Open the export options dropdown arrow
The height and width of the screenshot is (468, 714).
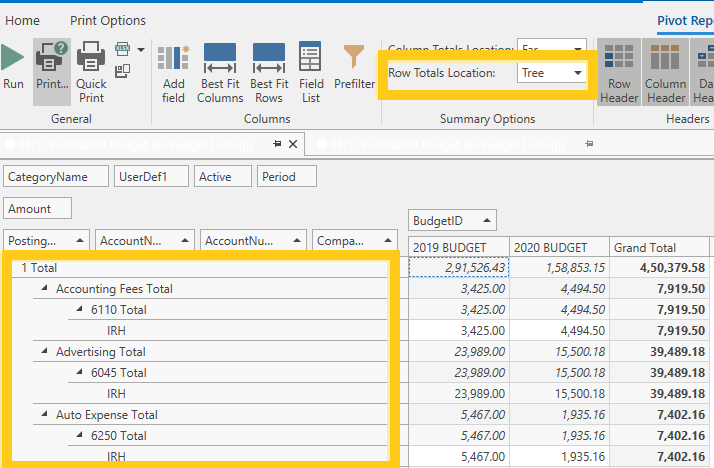(141, 50)
